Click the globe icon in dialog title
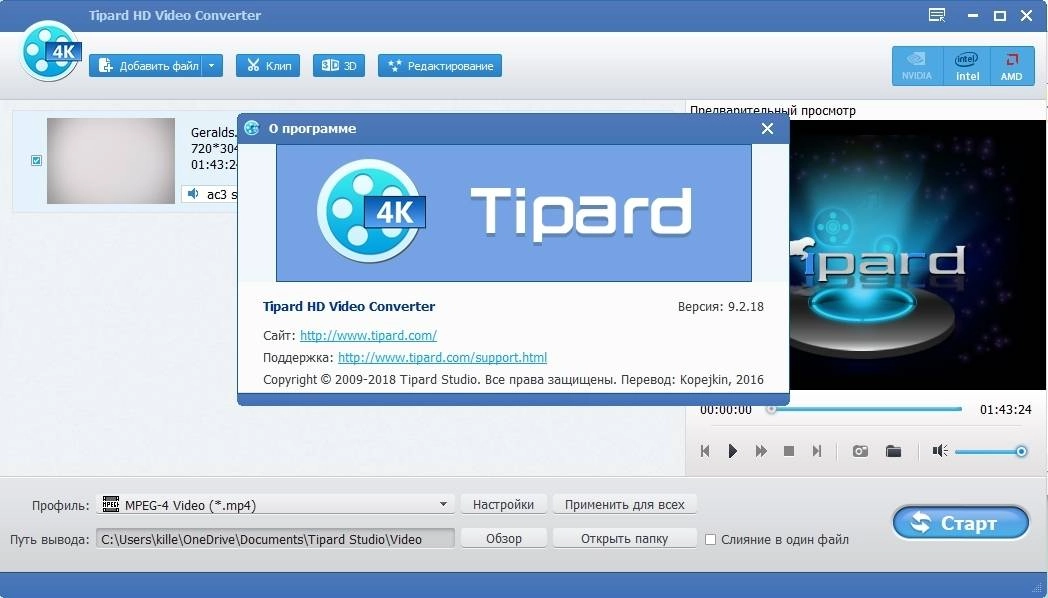This screenshot has width=1048, height=598. point(252,128)
